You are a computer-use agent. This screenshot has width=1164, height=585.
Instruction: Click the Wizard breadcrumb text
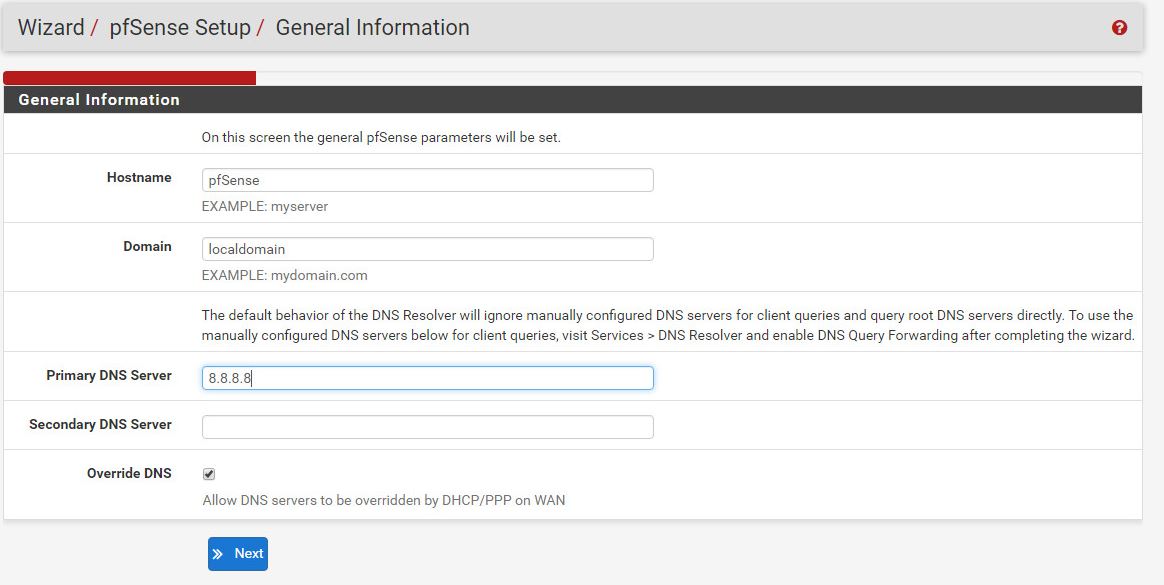[50, 27]
